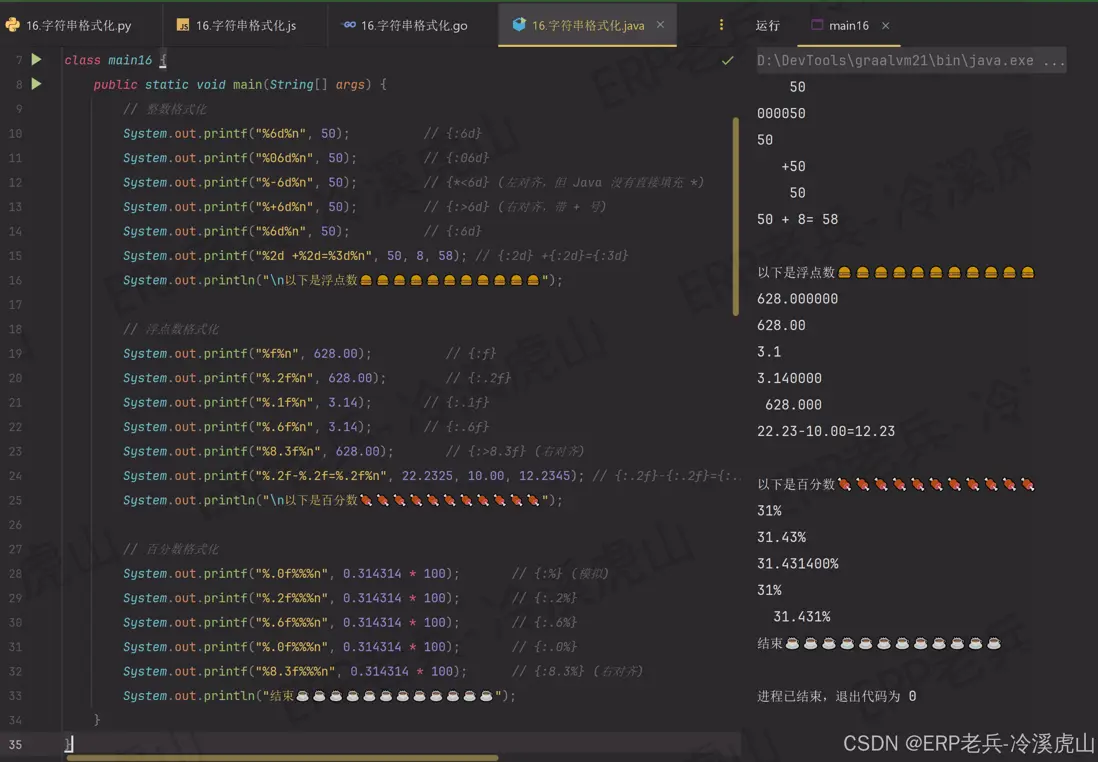This screenshot has width=1098, height=762.
Task: Click the JS file icon on second tab
Action: (x=183, y=25)
